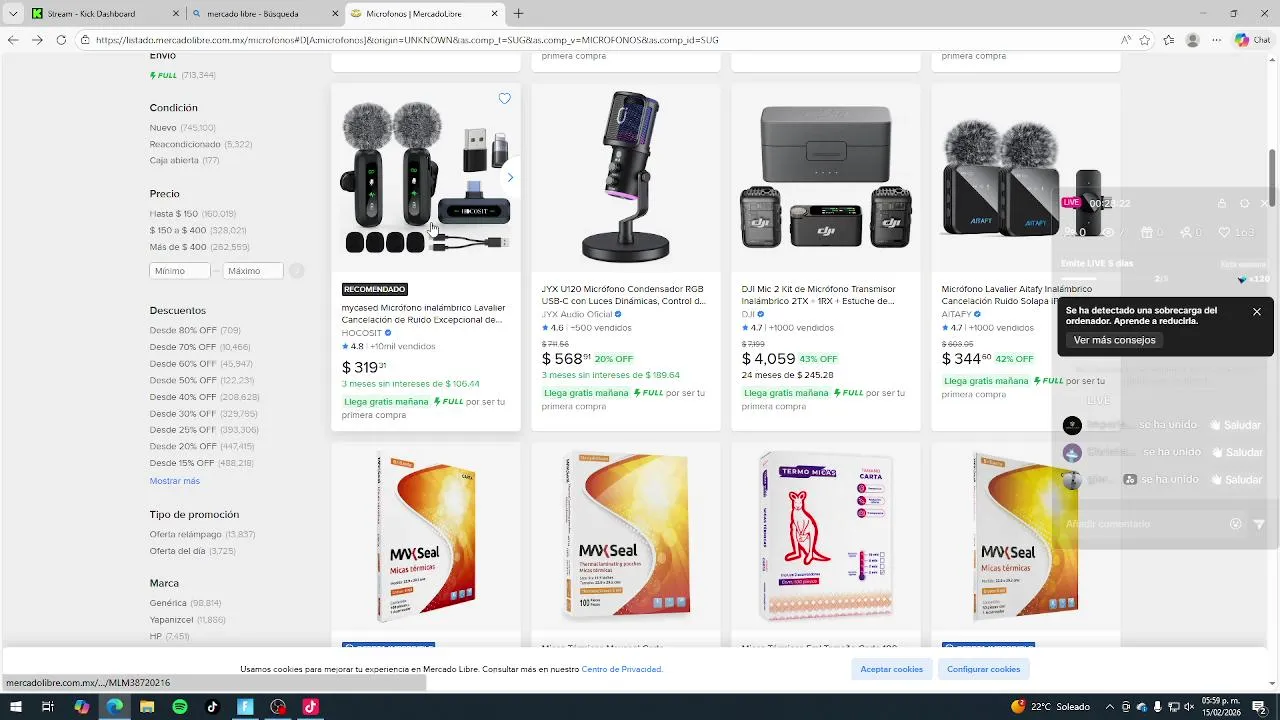This screenshot has width=1280, height=720.
Task: Show next image of HOCOSIT microphone
Action: click(x=510, y=177)
